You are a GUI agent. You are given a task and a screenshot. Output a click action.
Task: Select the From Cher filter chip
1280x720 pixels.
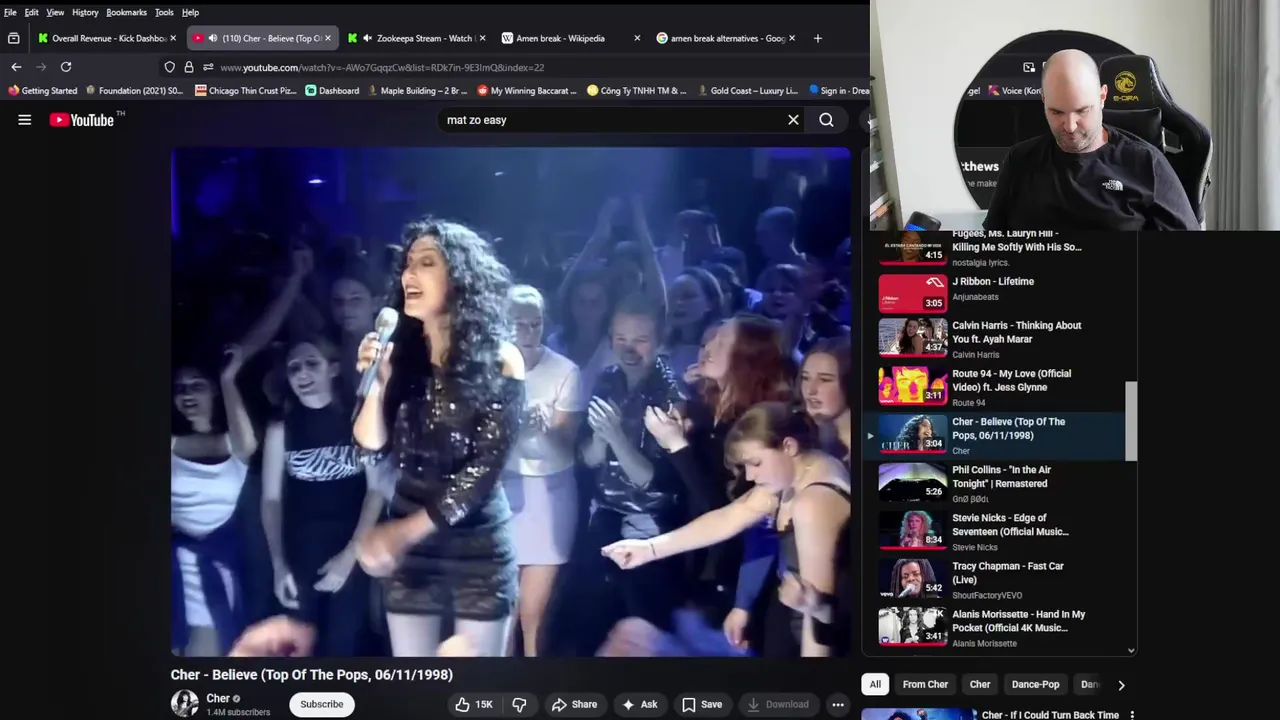coord(925,685)
